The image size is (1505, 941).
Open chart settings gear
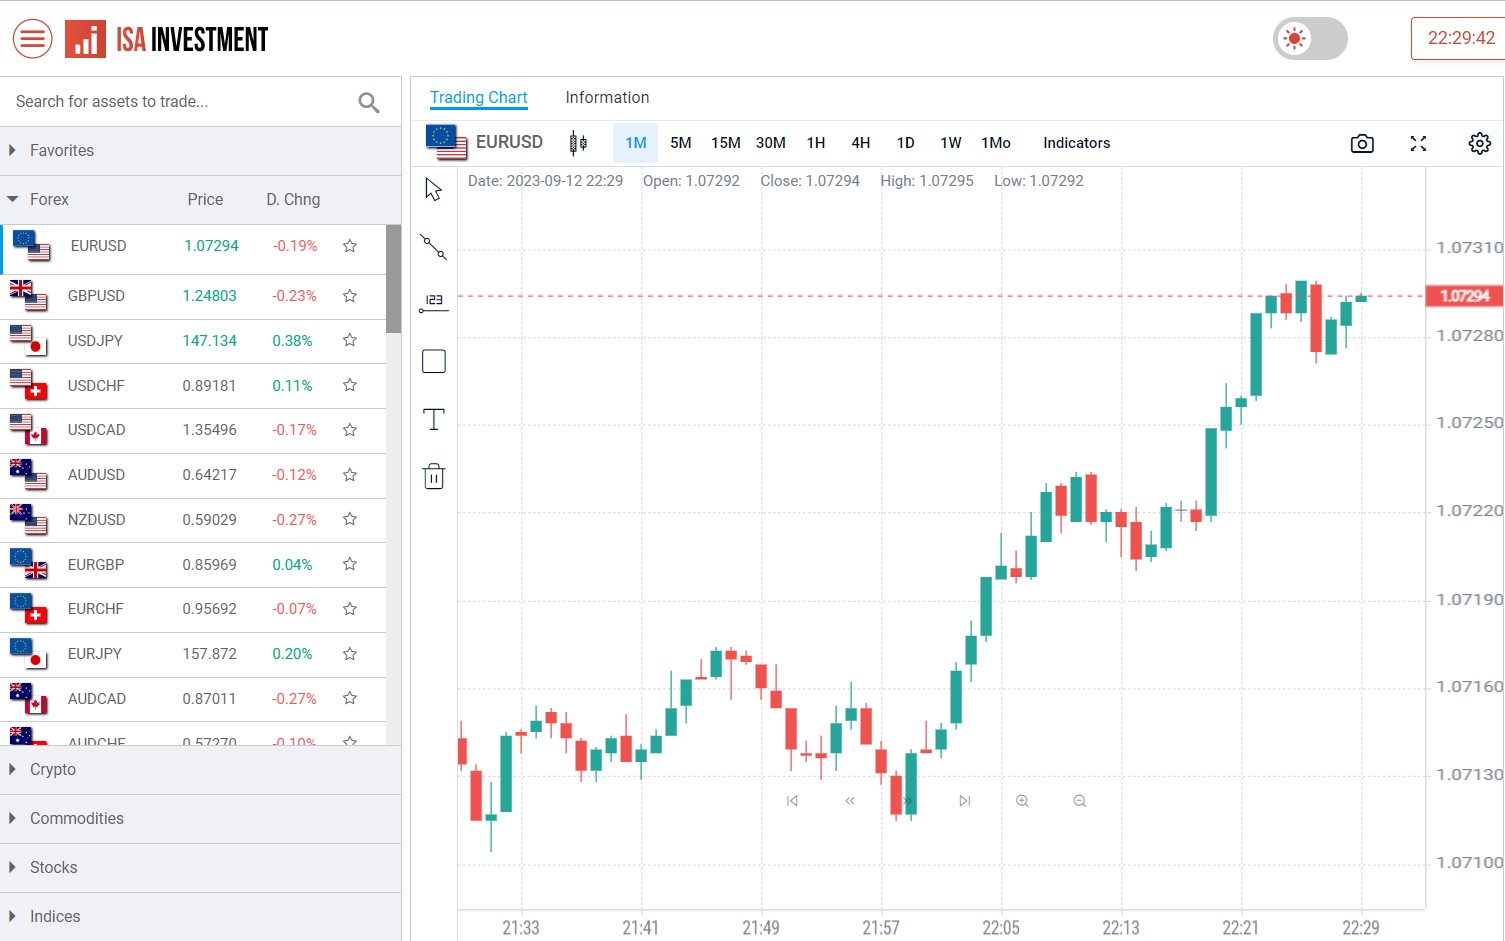click(1480, 144)
